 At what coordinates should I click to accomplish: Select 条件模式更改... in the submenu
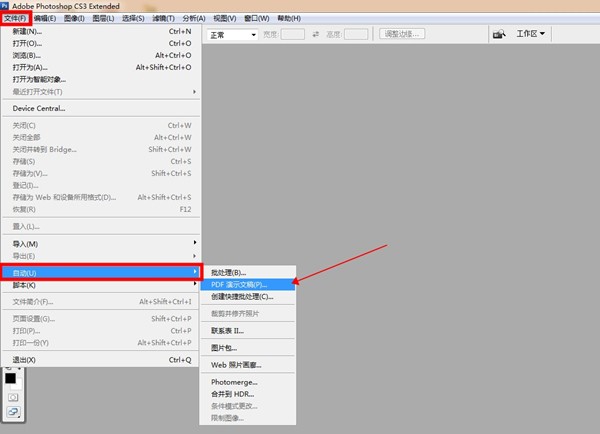[248, 406]
